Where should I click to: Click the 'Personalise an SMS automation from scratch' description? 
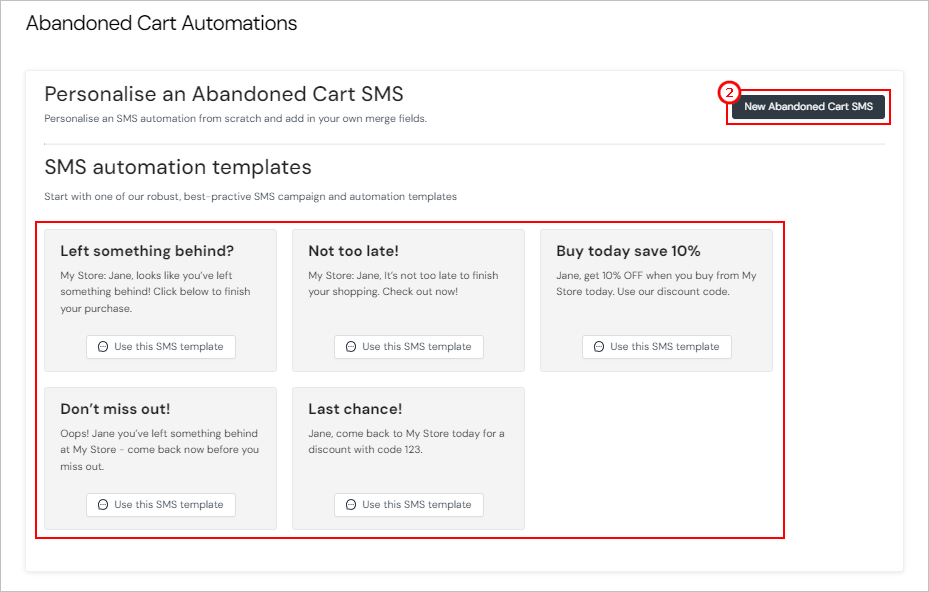click(x=235, y=119)
